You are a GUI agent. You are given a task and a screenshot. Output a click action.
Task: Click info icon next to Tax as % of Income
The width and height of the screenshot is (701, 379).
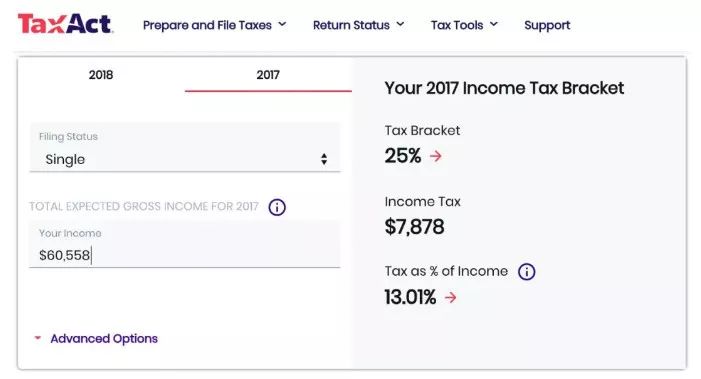[x=526, y=271]
